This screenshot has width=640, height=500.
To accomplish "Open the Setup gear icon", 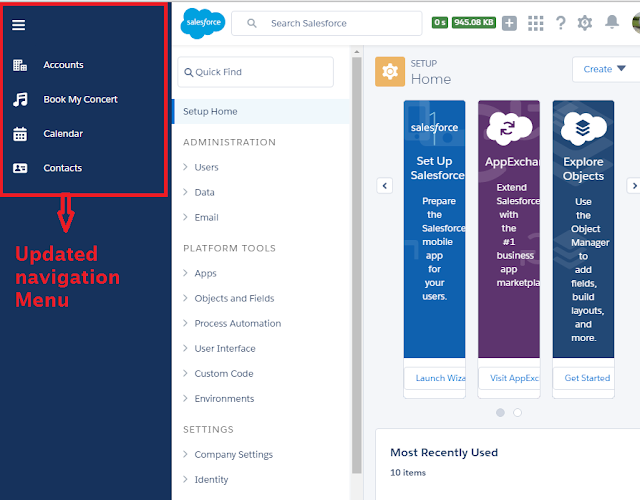I will [584, 23].
